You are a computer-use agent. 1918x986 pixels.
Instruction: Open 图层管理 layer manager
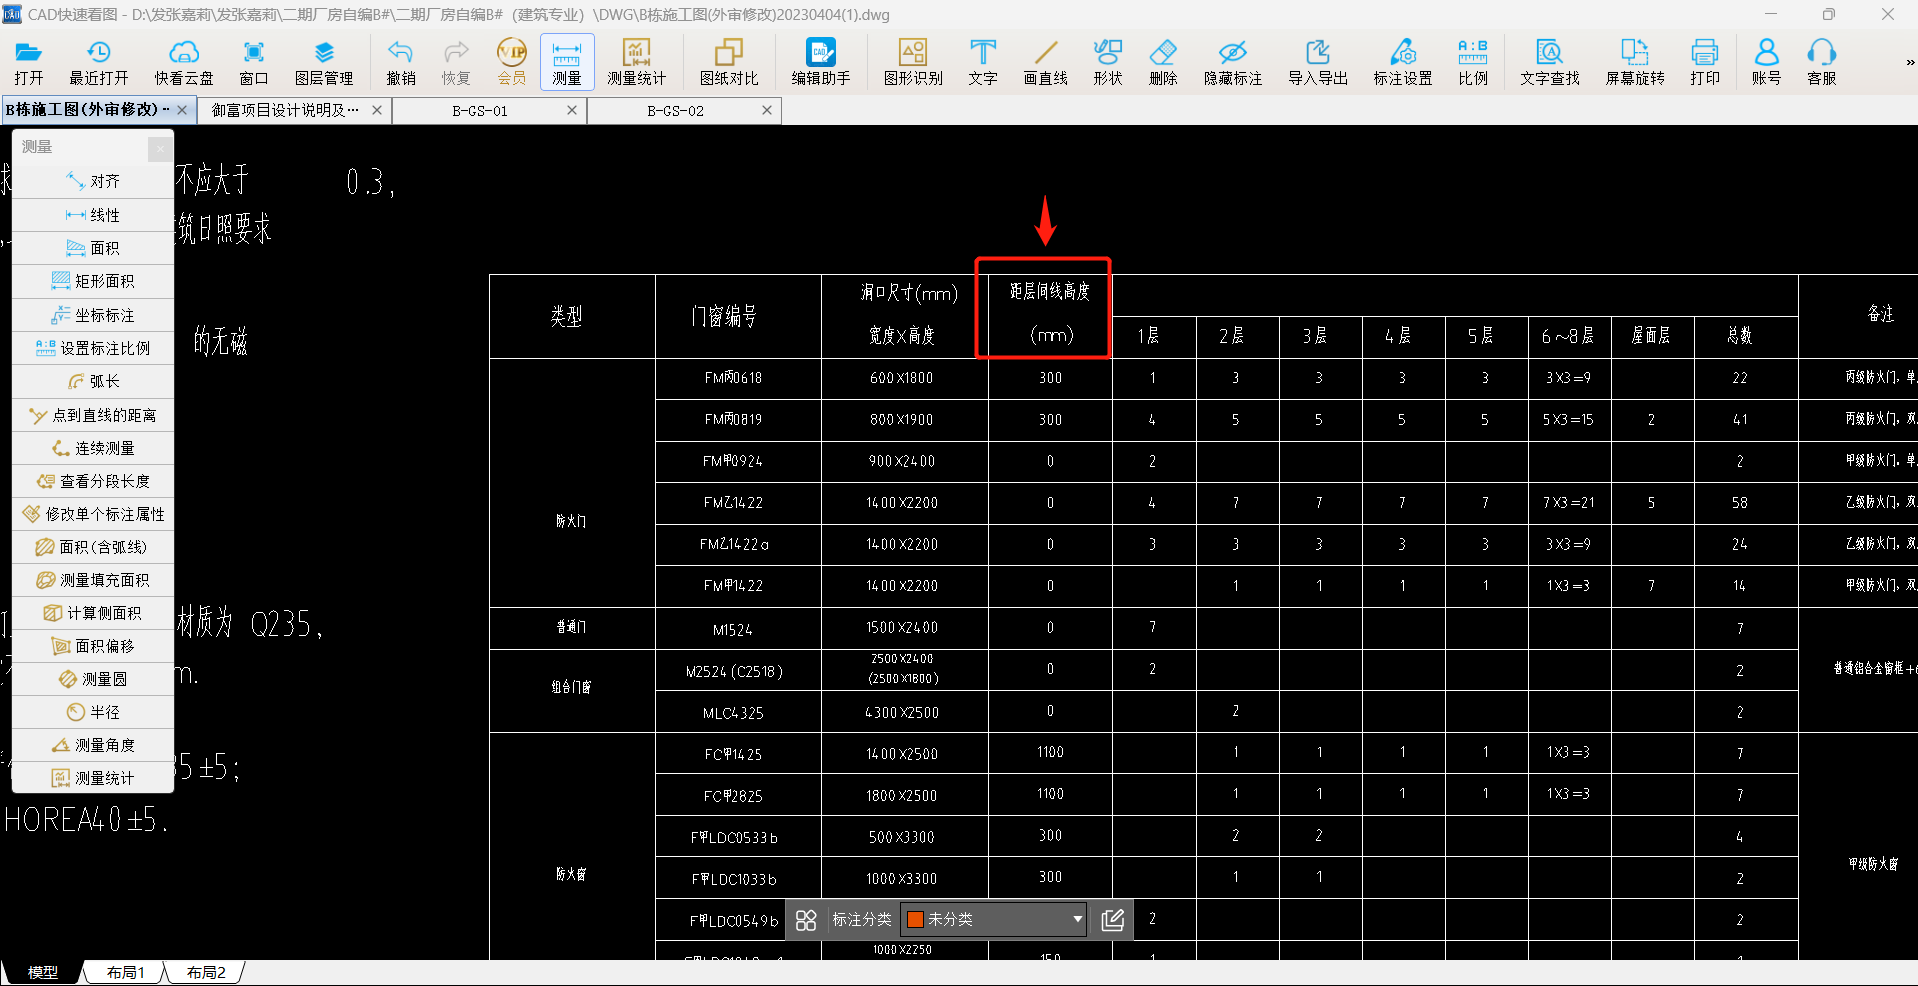[x=324, y=62]
